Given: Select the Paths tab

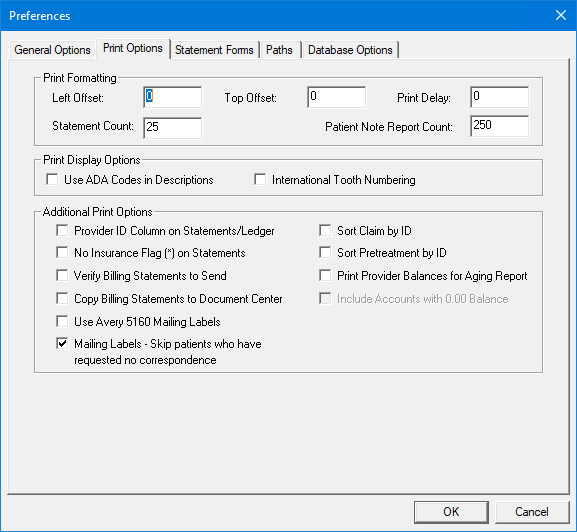Looking at the screenshot, I should click(x=279, y=50).
